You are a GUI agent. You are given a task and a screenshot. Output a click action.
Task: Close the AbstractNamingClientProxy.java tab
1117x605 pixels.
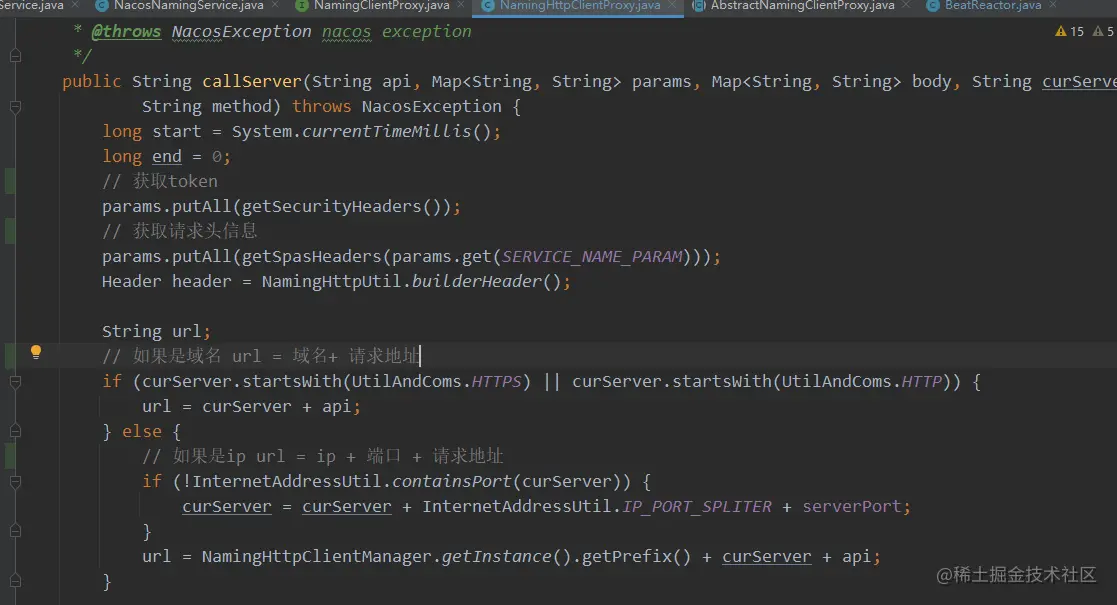[x=905, y=5]
